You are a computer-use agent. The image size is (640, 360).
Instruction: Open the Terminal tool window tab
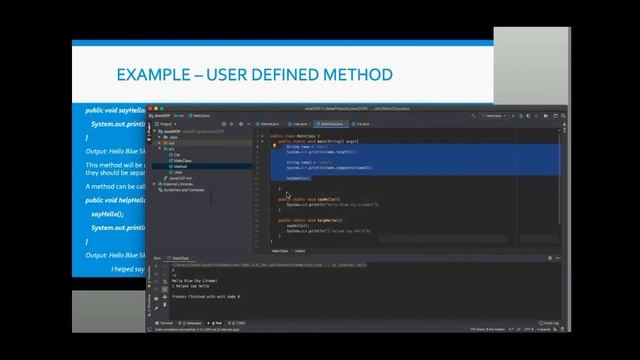point(164,323)
